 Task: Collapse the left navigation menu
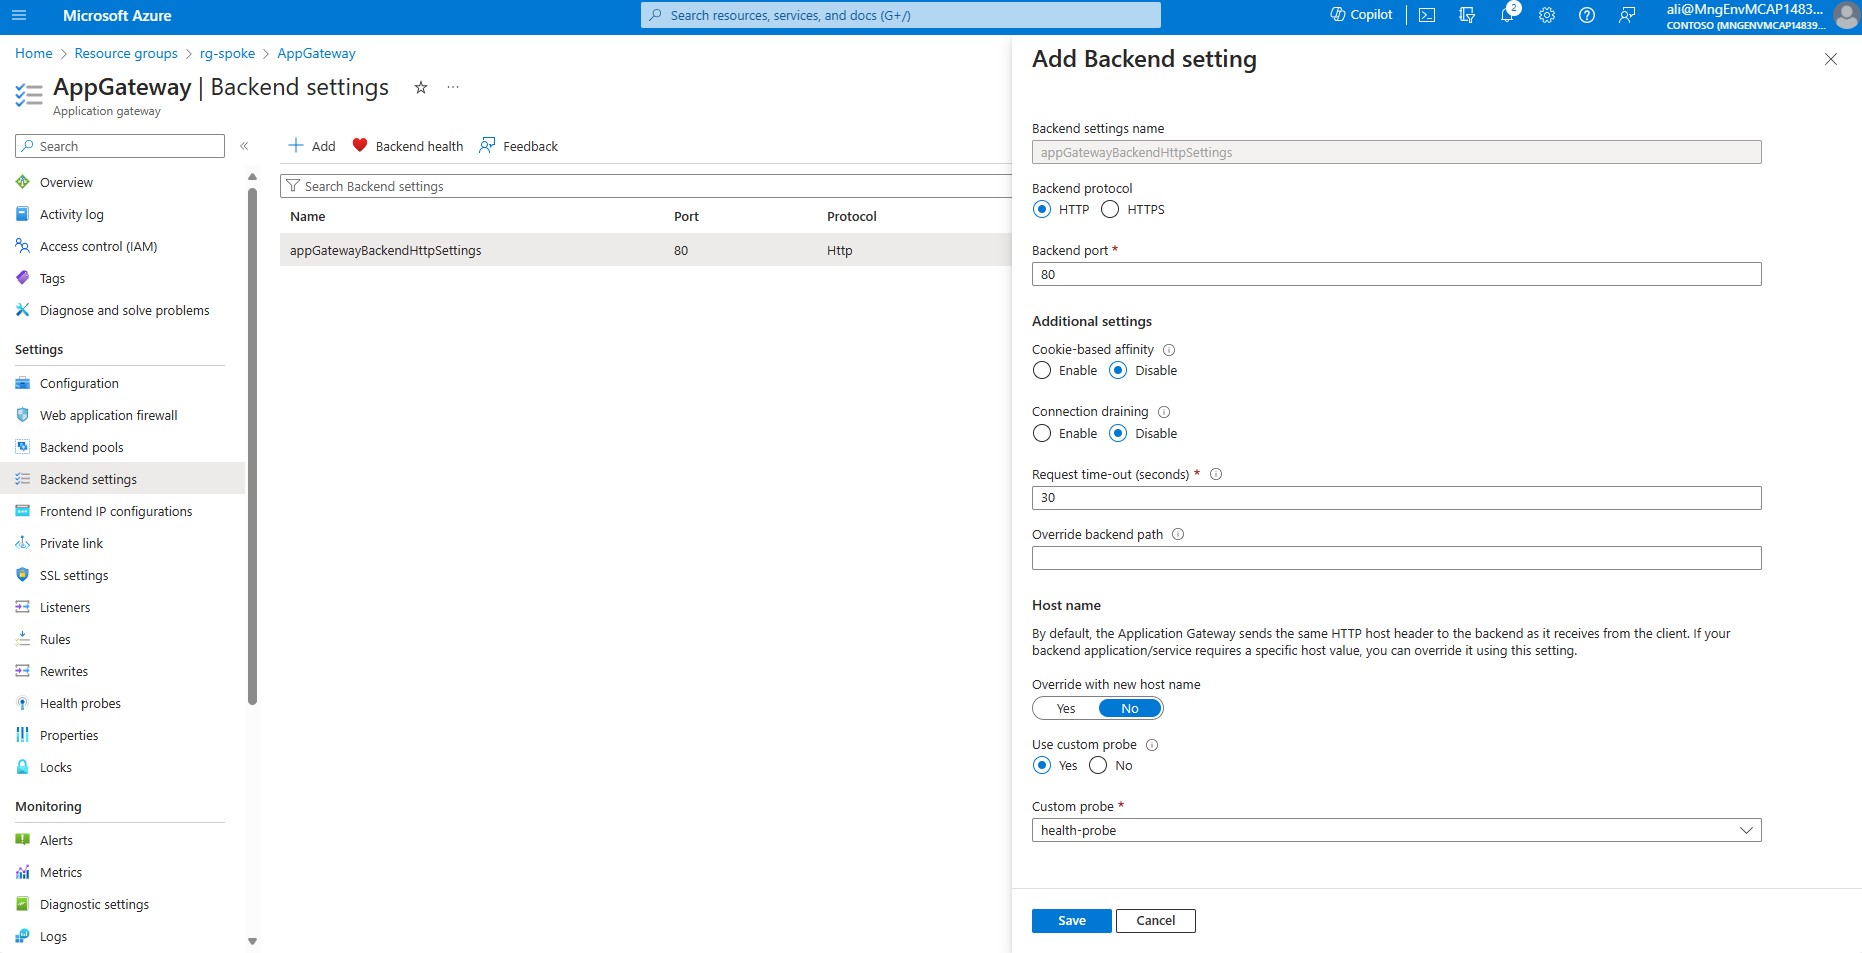click(x=244, y=146)
